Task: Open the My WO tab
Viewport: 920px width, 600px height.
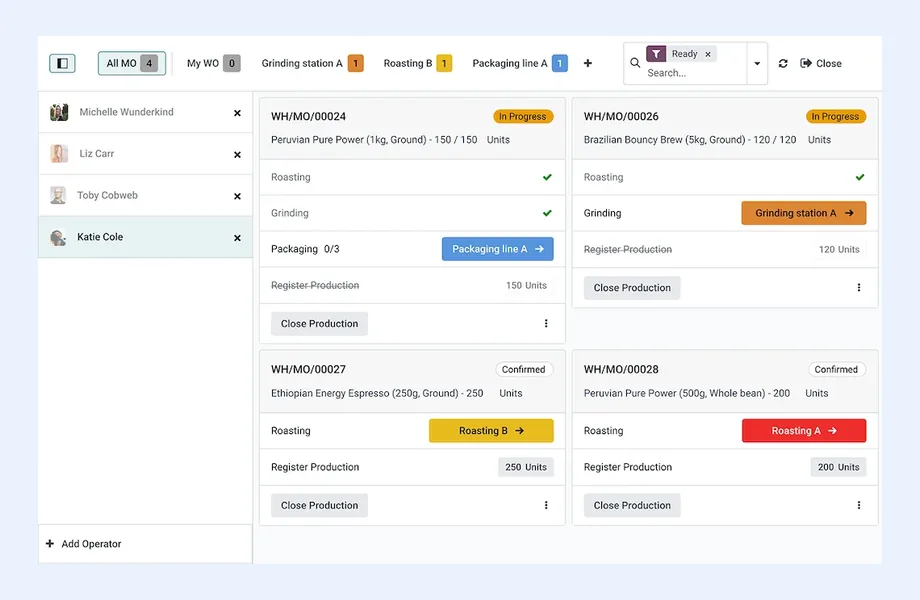Action: pos(214,63)
